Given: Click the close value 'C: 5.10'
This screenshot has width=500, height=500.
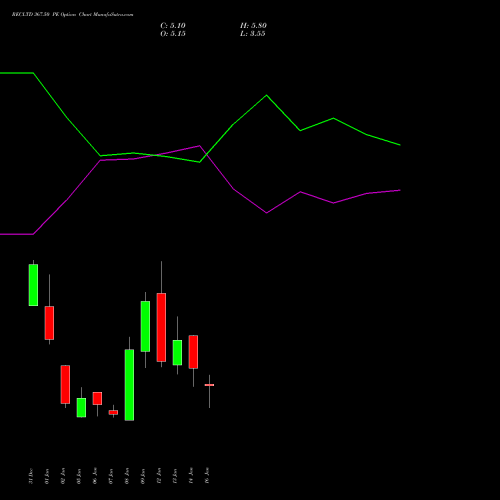Looking at the screenshot, I should (173, 26).
